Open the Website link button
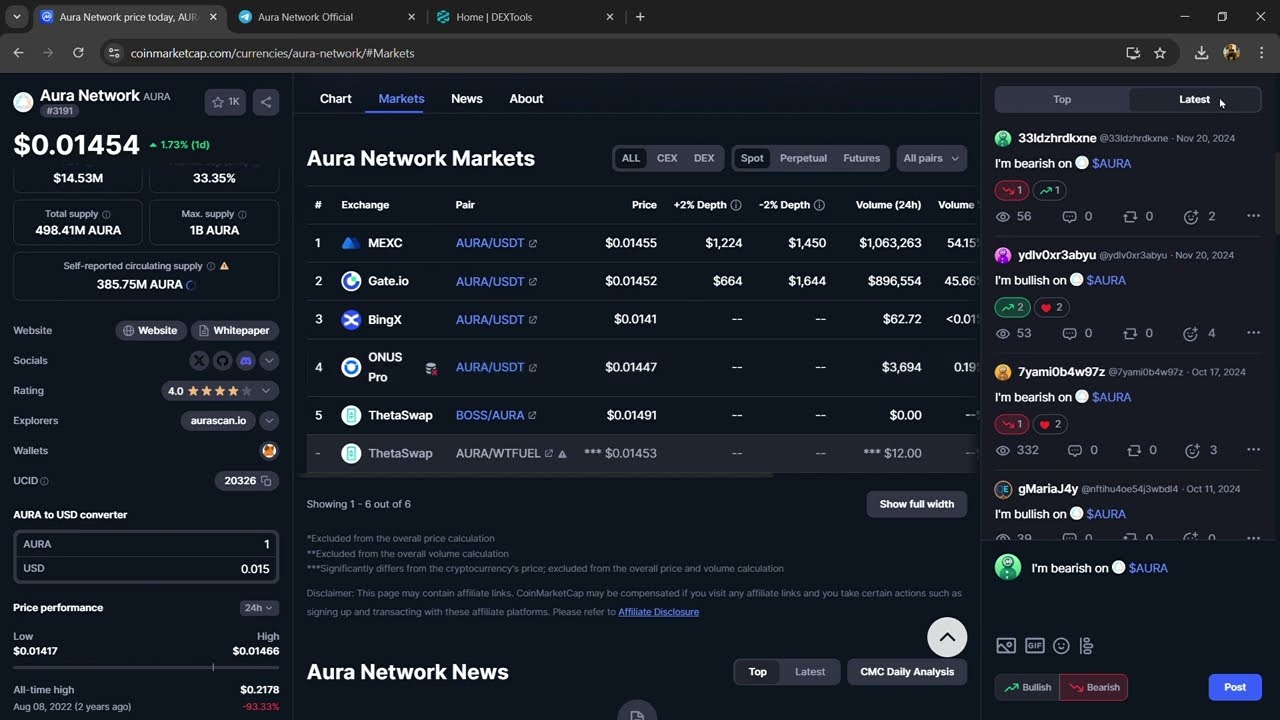This screenshot has height=720, width=1280. 150,330
